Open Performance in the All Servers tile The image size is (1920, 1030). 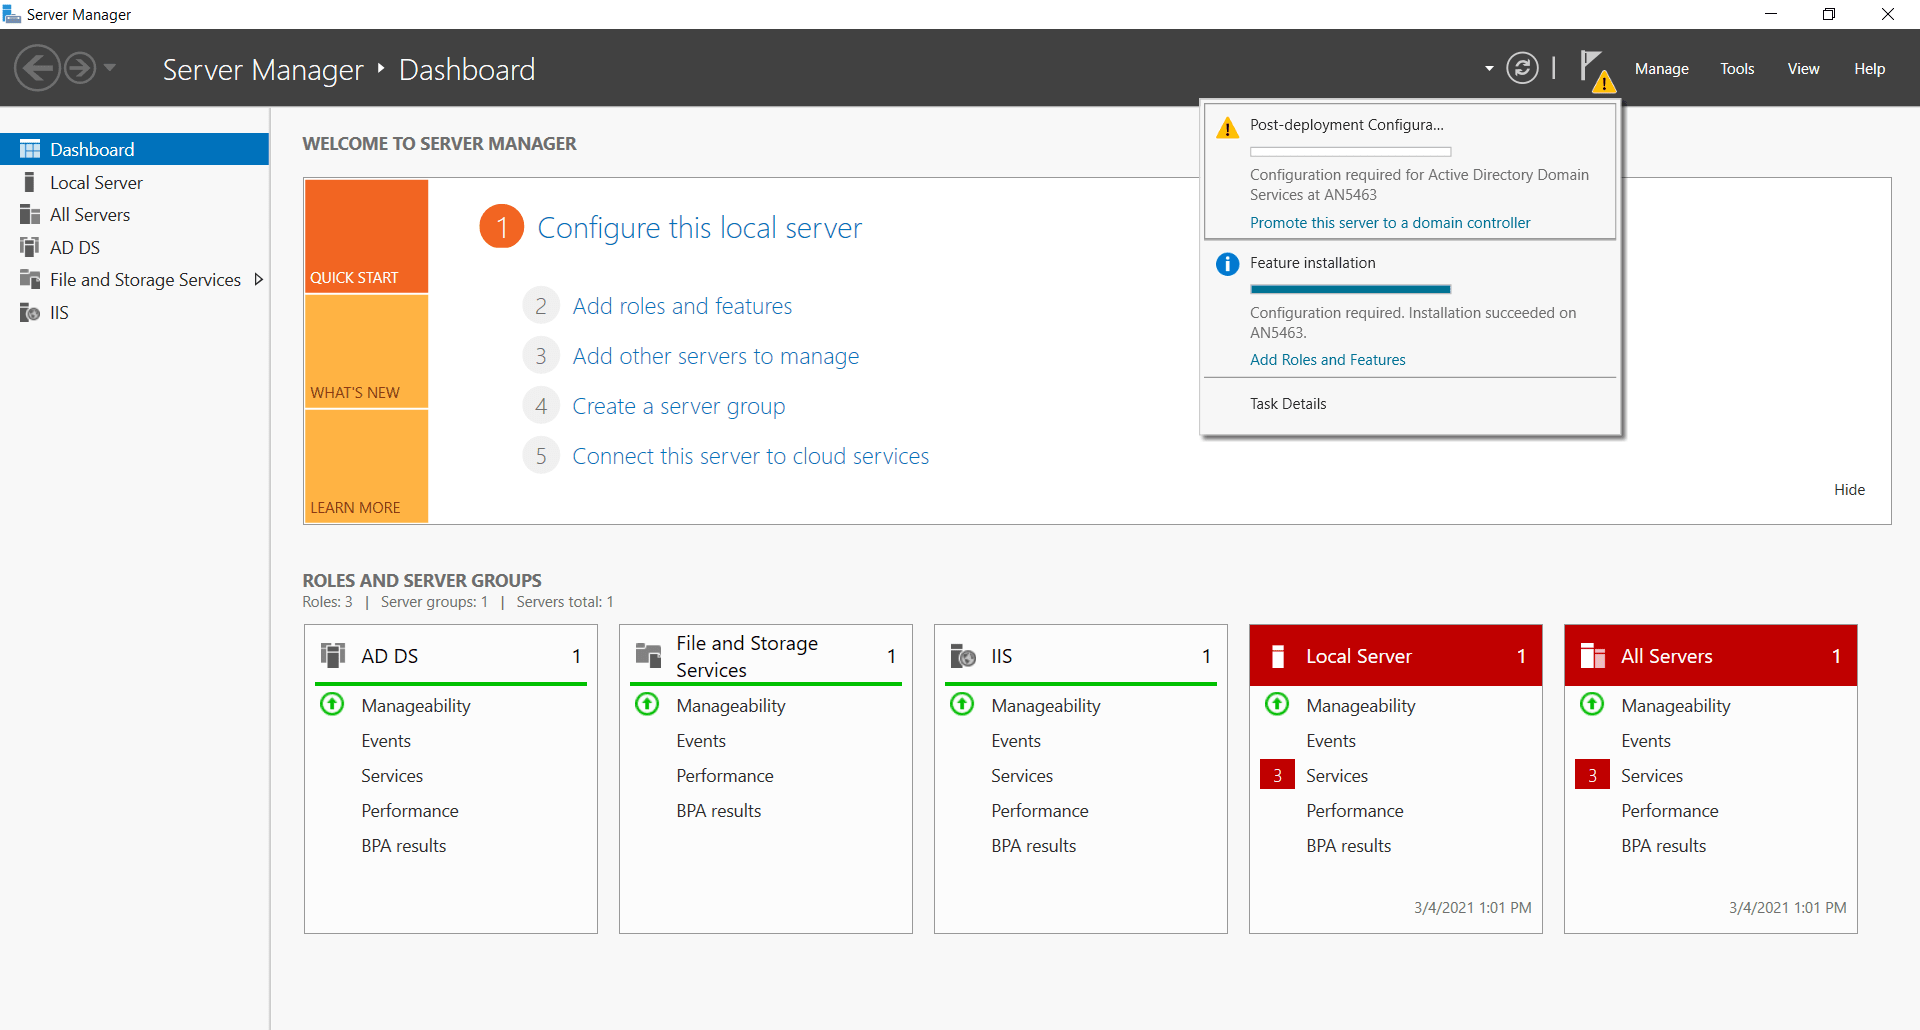point(1669,811)
